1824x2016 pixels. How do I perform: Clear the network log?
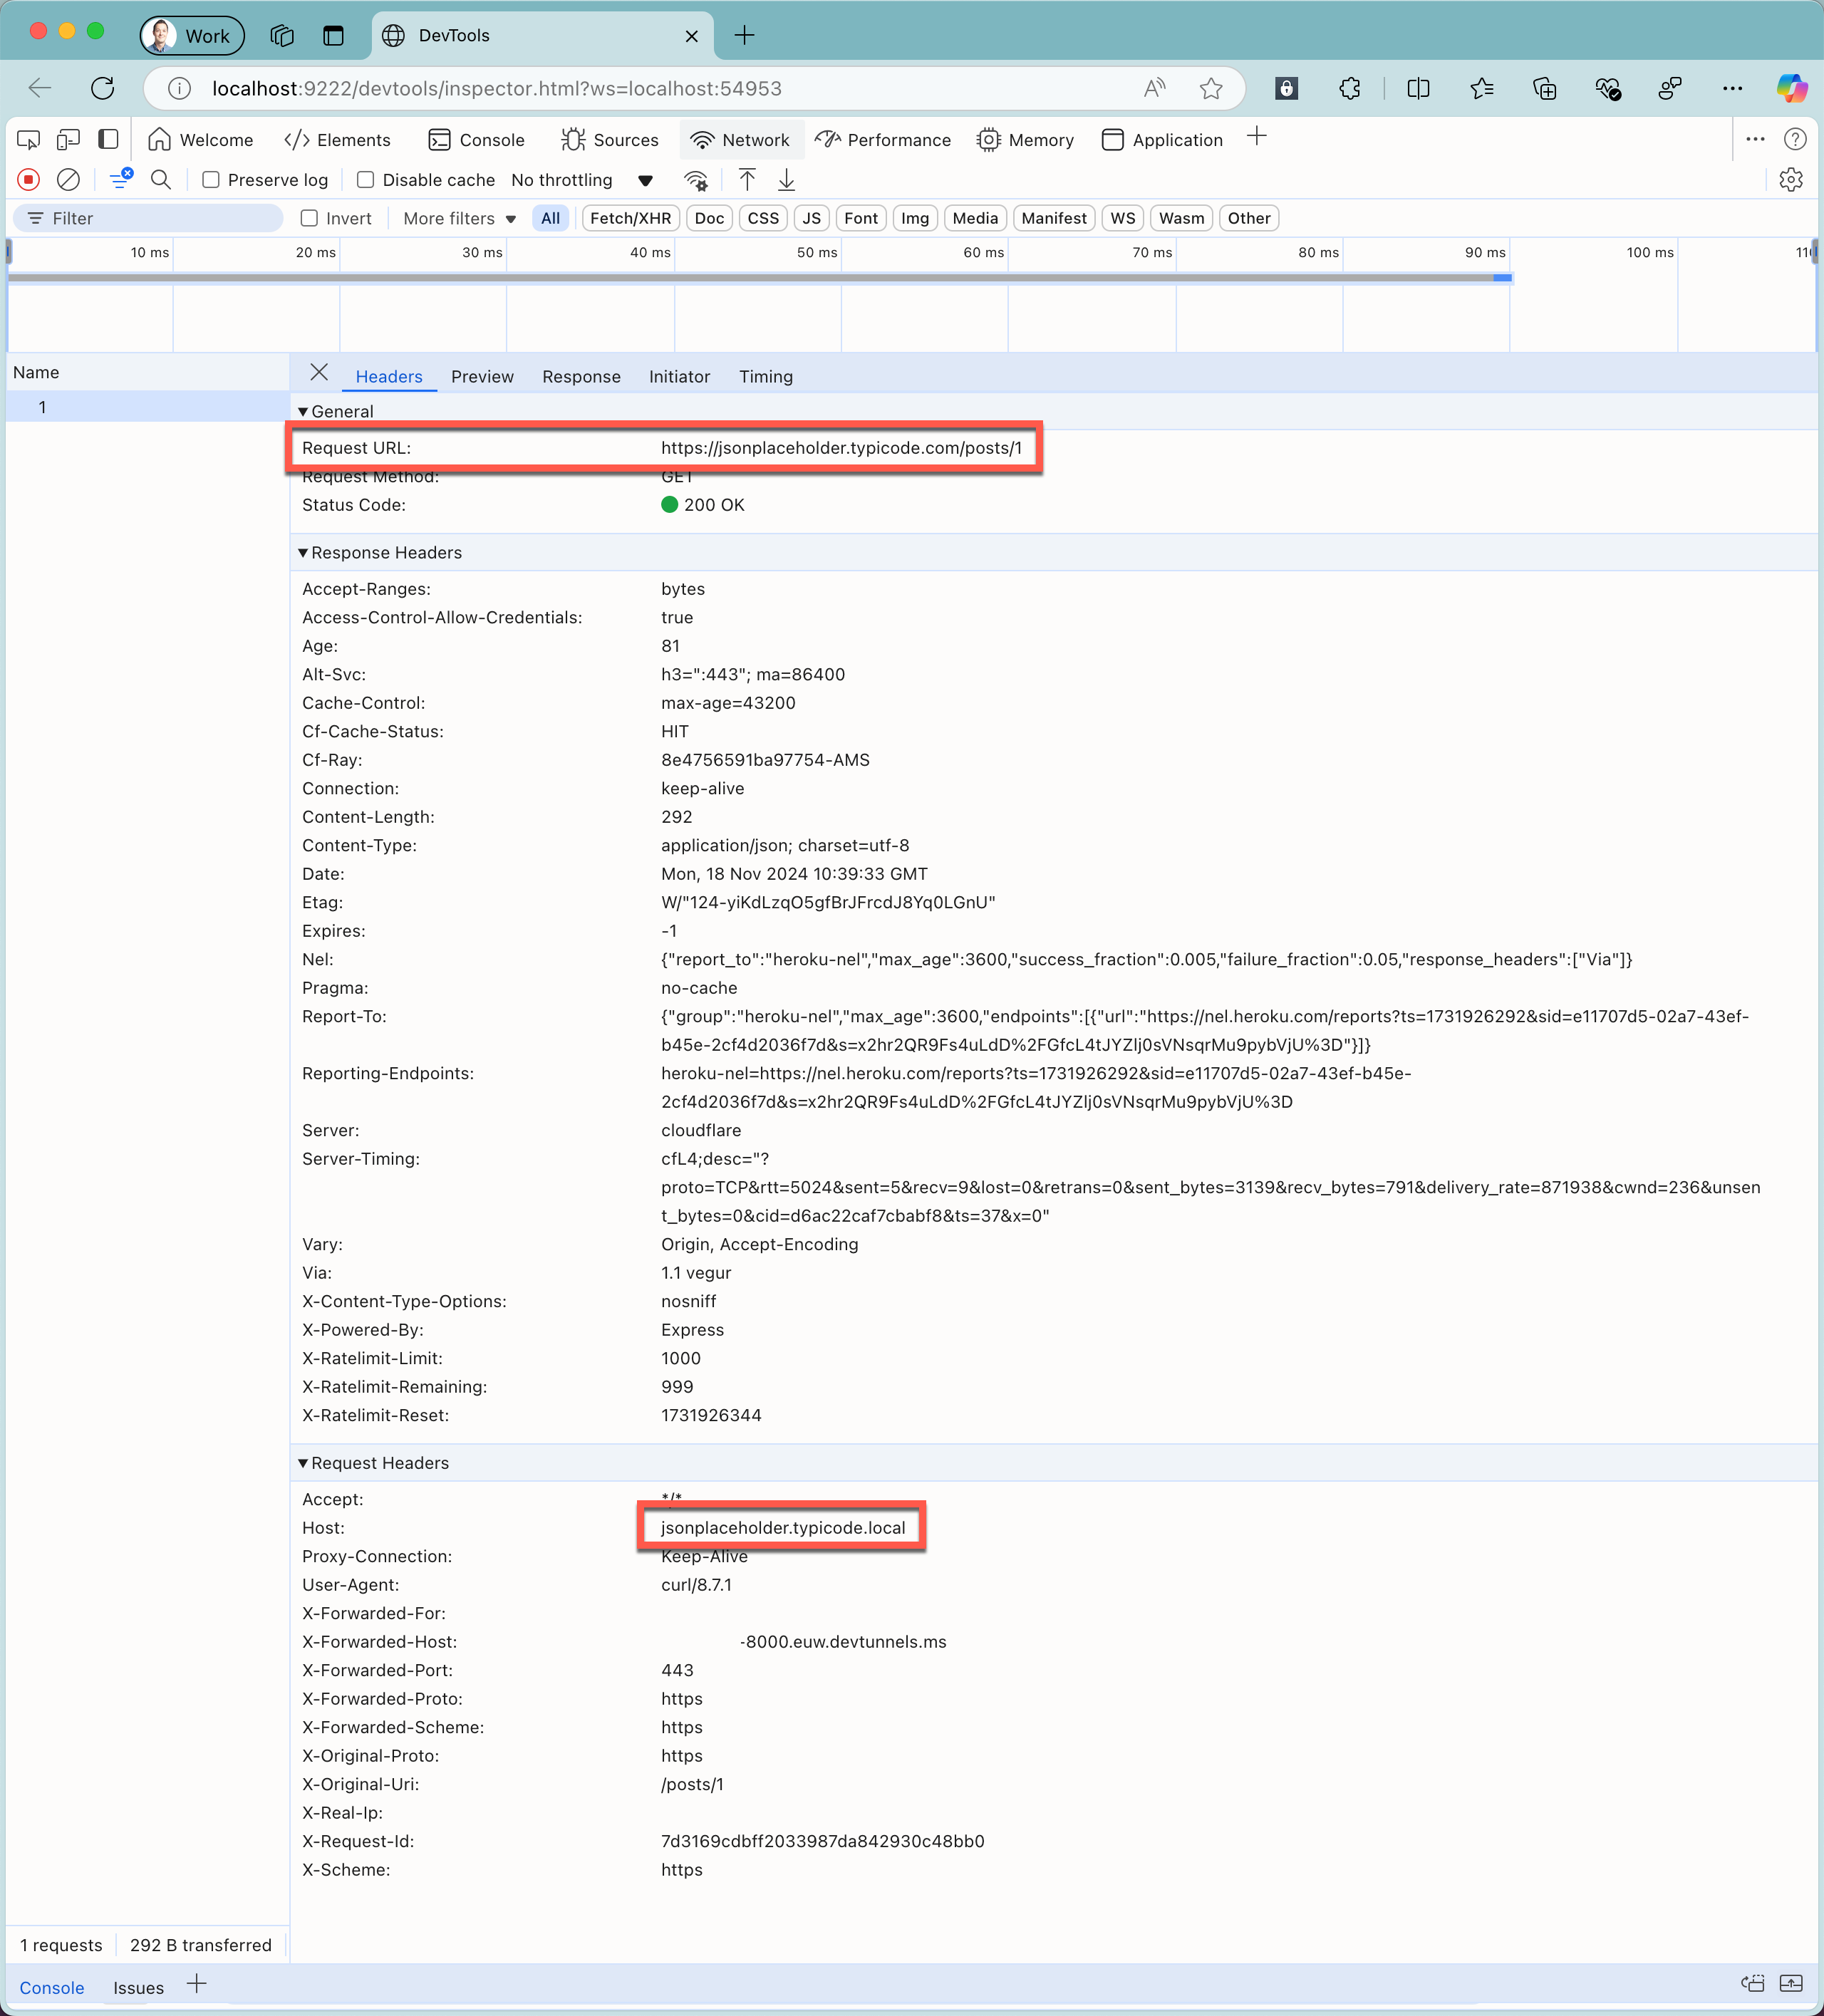pyautogui.click(x=68, y=180)
